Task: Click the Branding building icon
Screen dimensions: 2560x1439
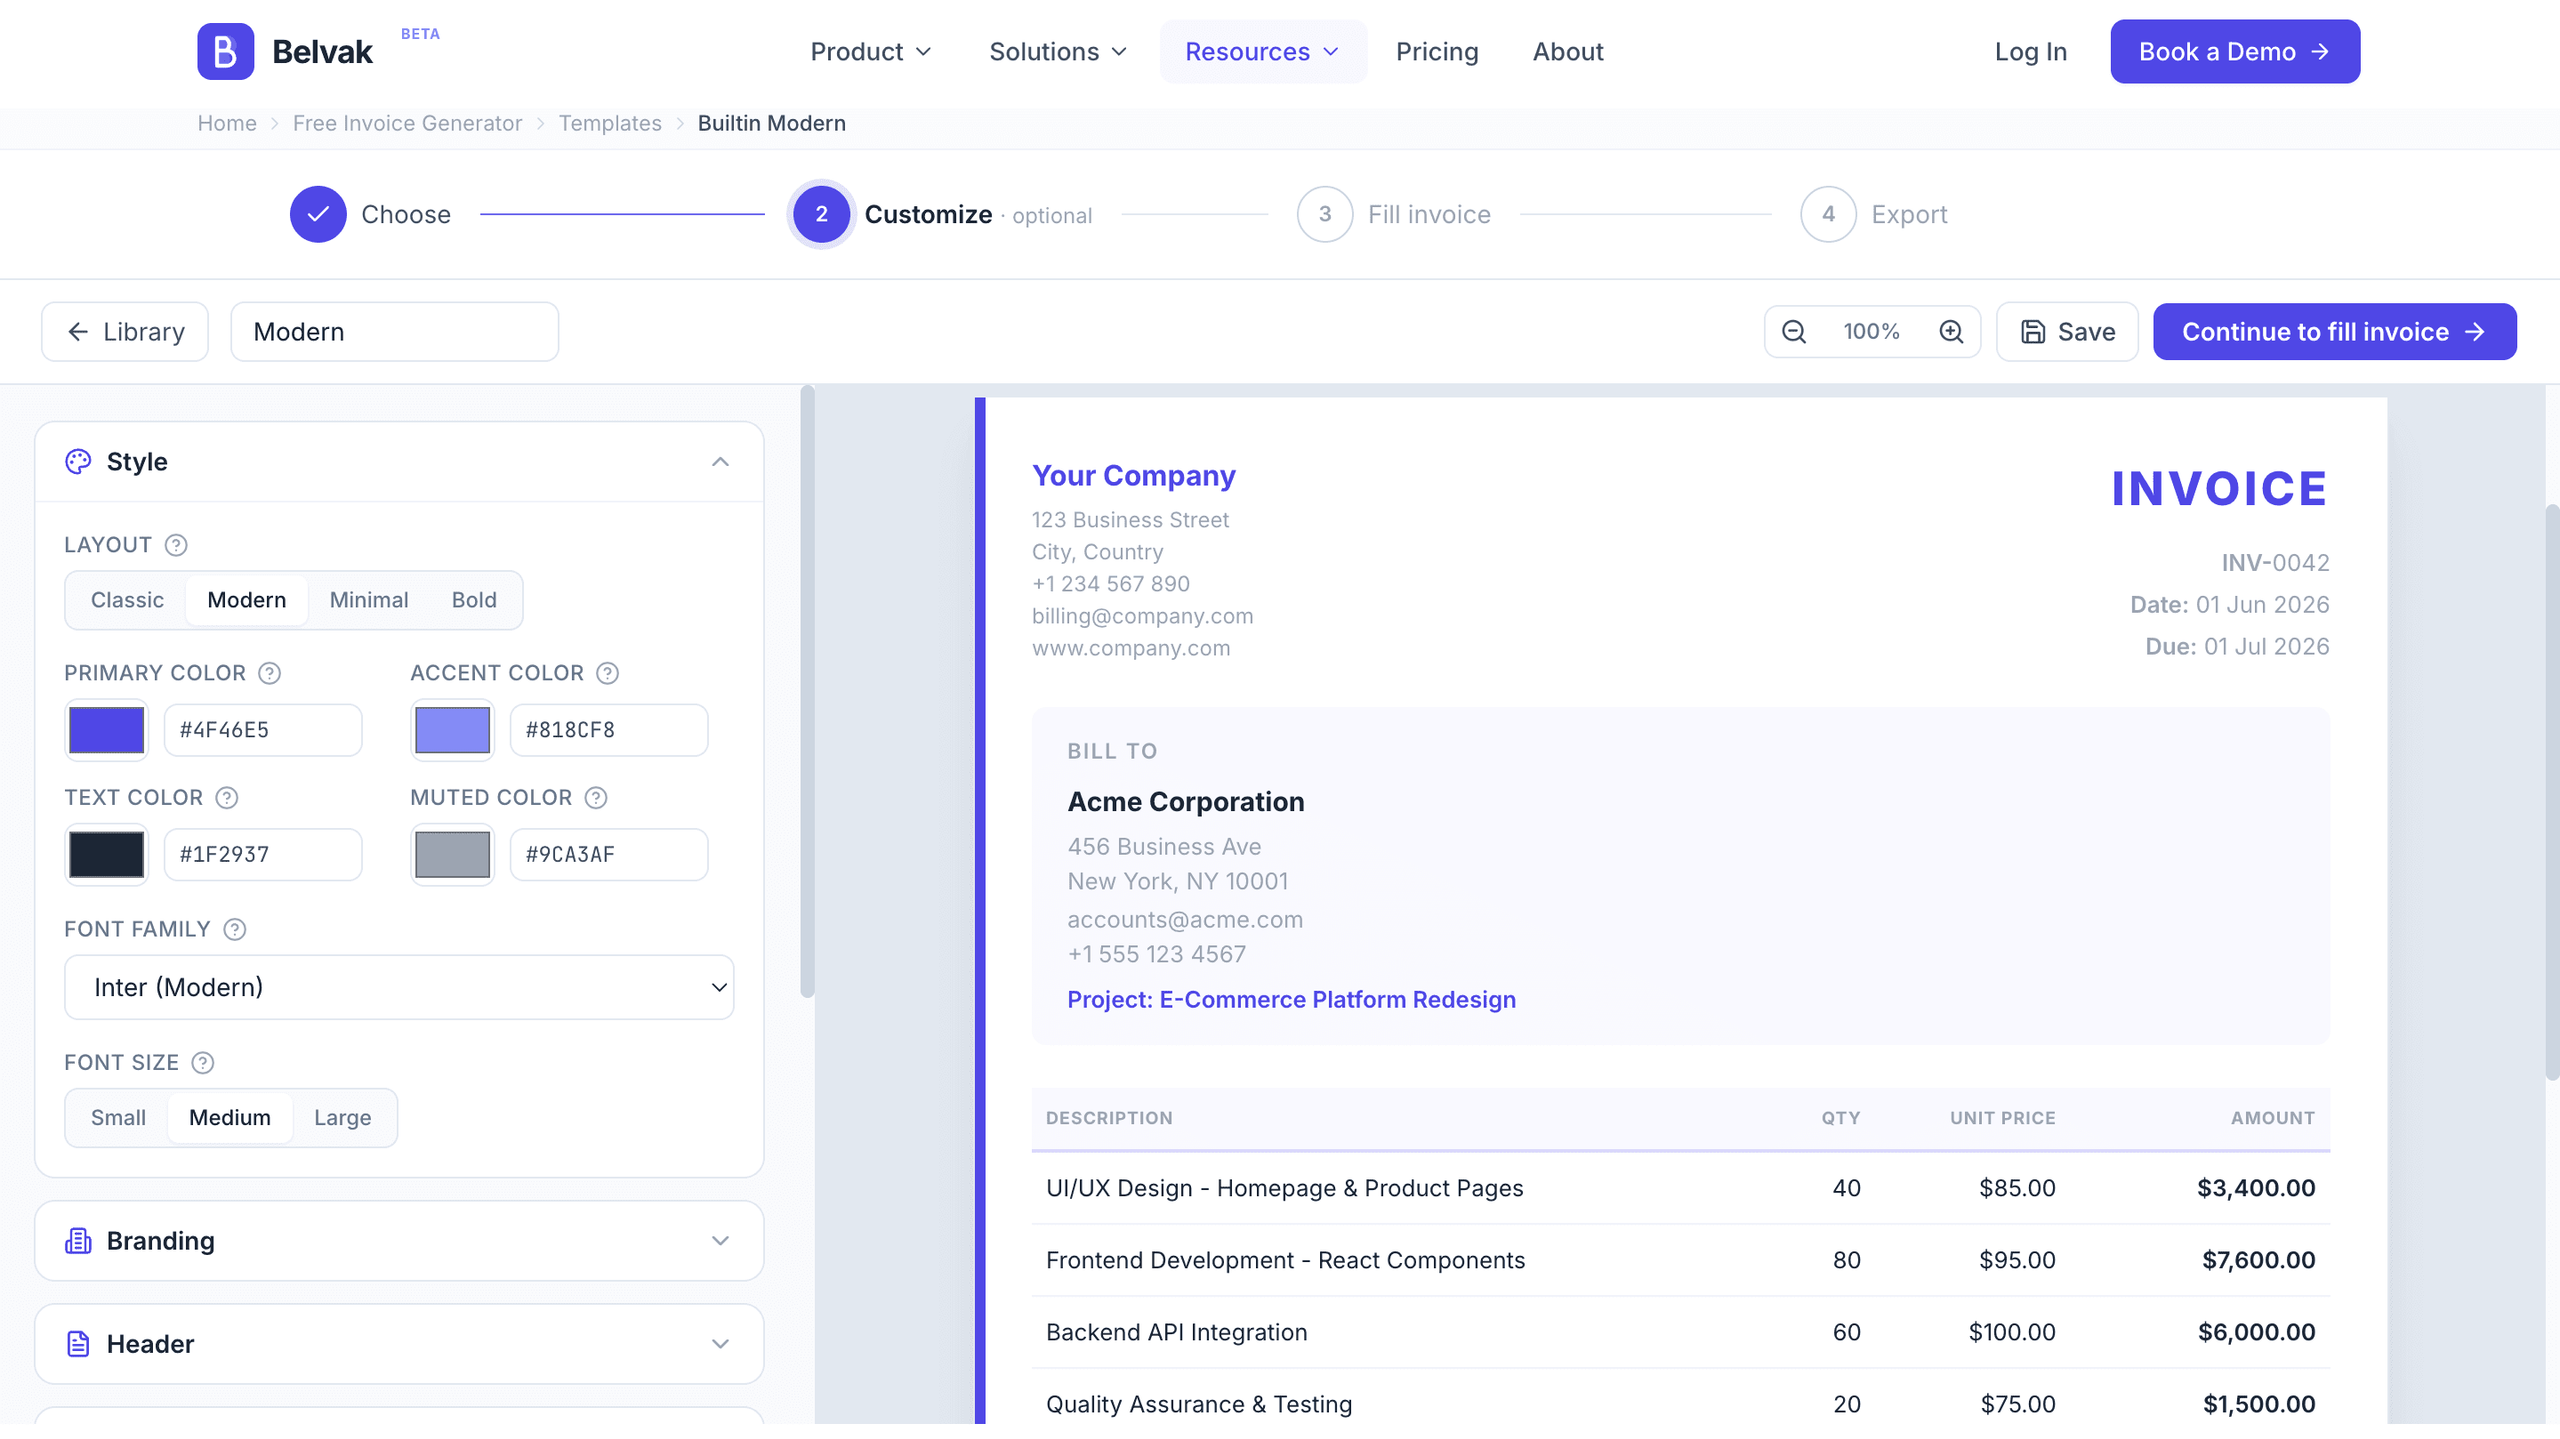Action: coord(78,1241)
